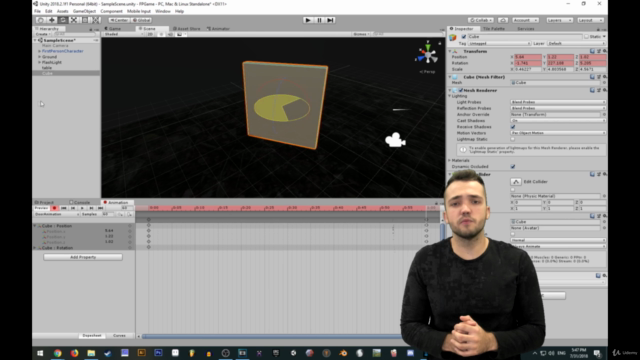Open the Layers dropdown in toolbar
This screenshot has width=640, height=360.
(559, 20)
